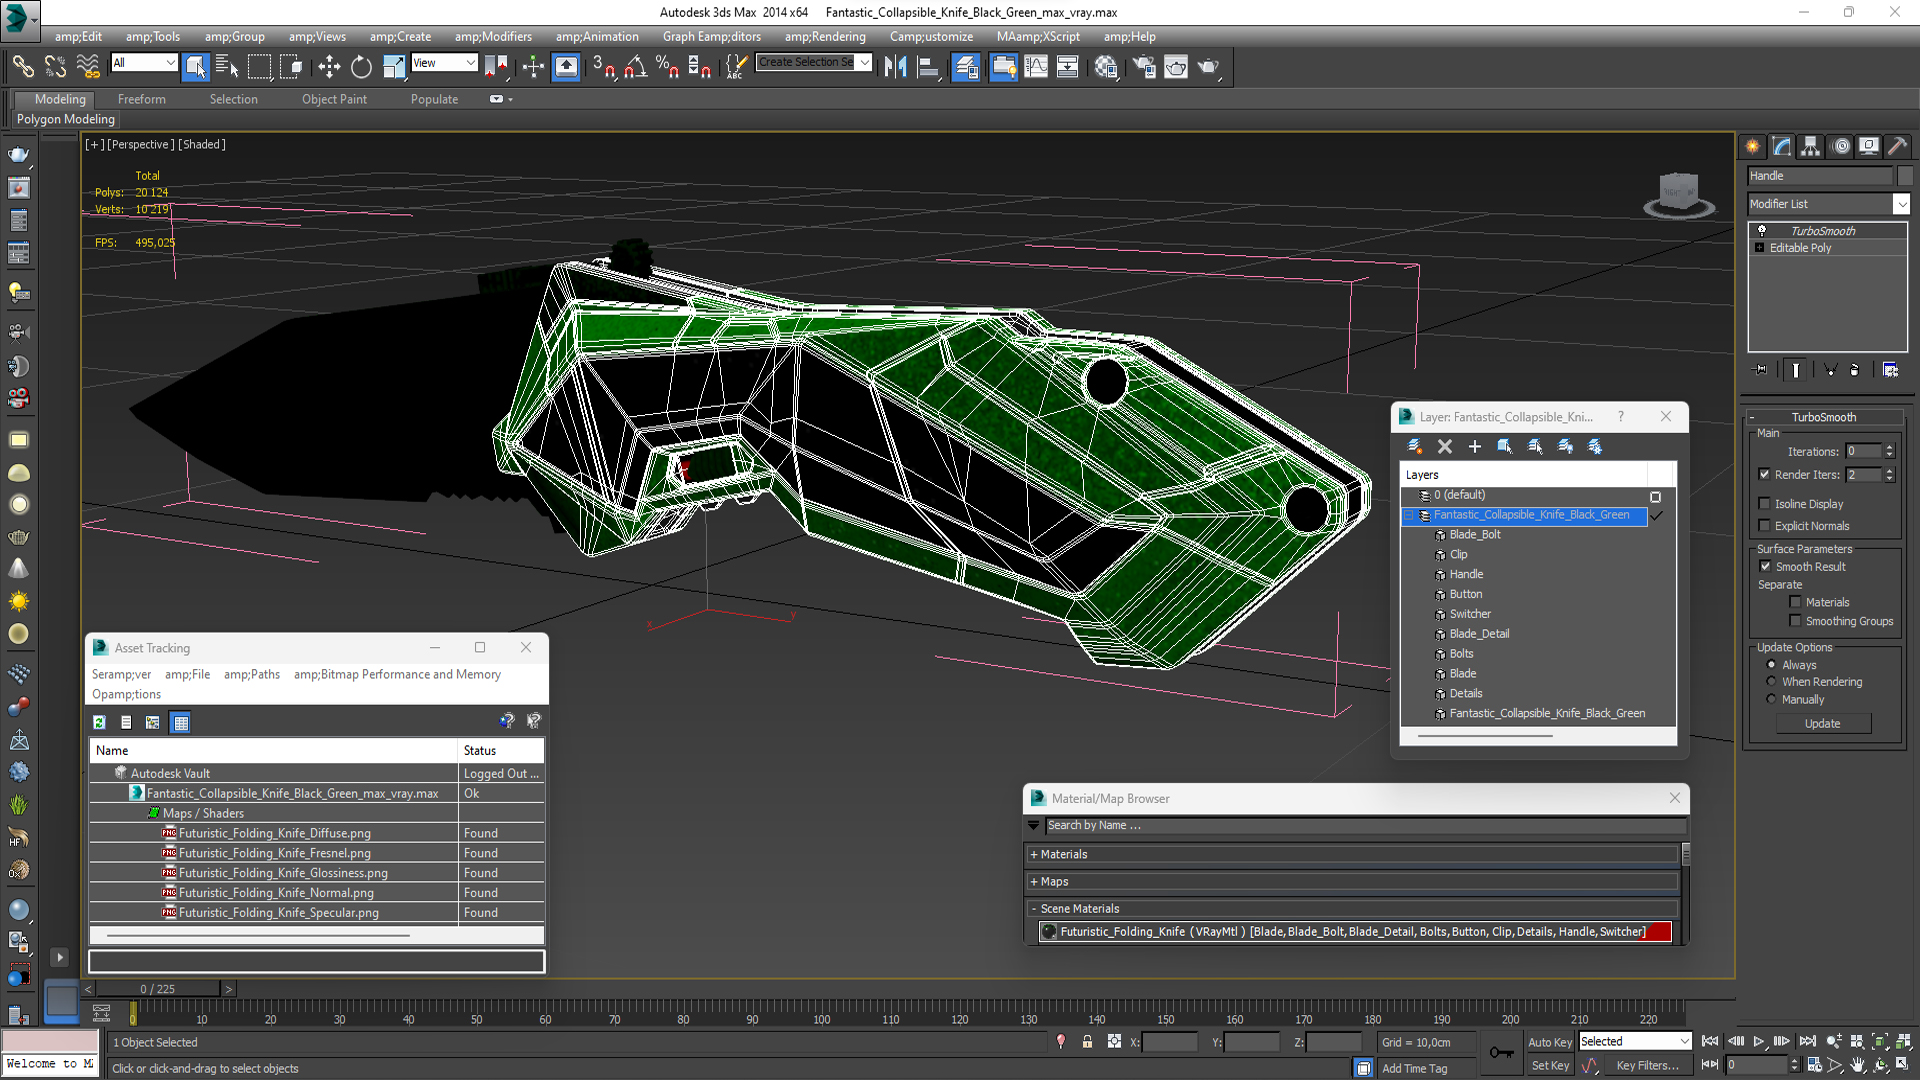Click the Help icon in Asset Tracking
1920x1080 pixels.
[507, 721]
